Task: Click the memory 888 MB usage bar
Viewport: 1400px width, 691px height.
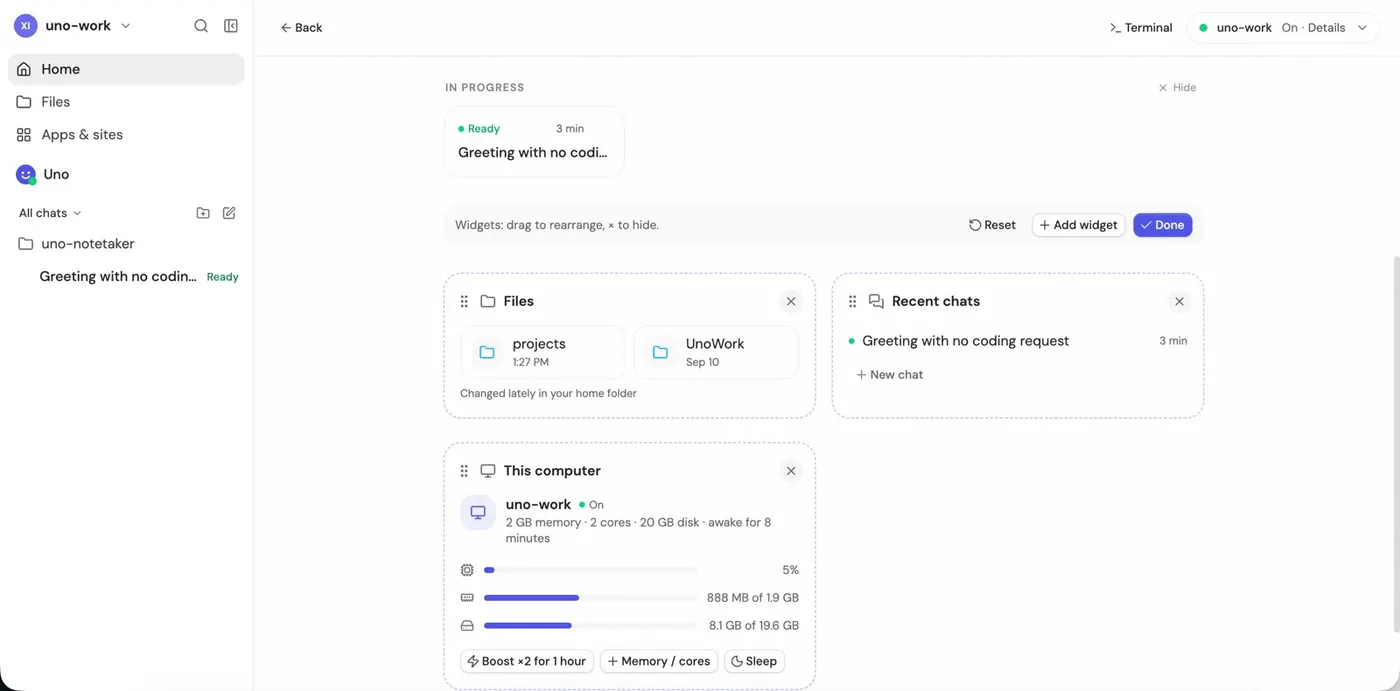Action: pyautogui.click(x=590, y=598)
